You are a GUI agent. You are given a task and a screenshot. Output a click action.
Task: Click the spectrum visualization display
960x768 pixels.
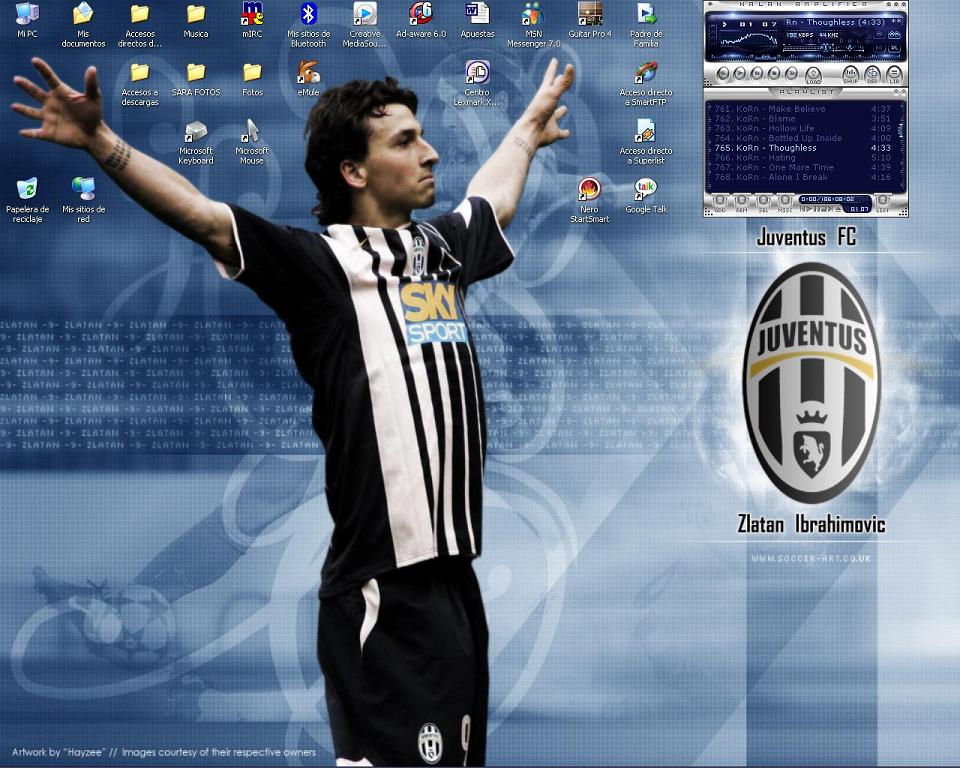[748, 40]
